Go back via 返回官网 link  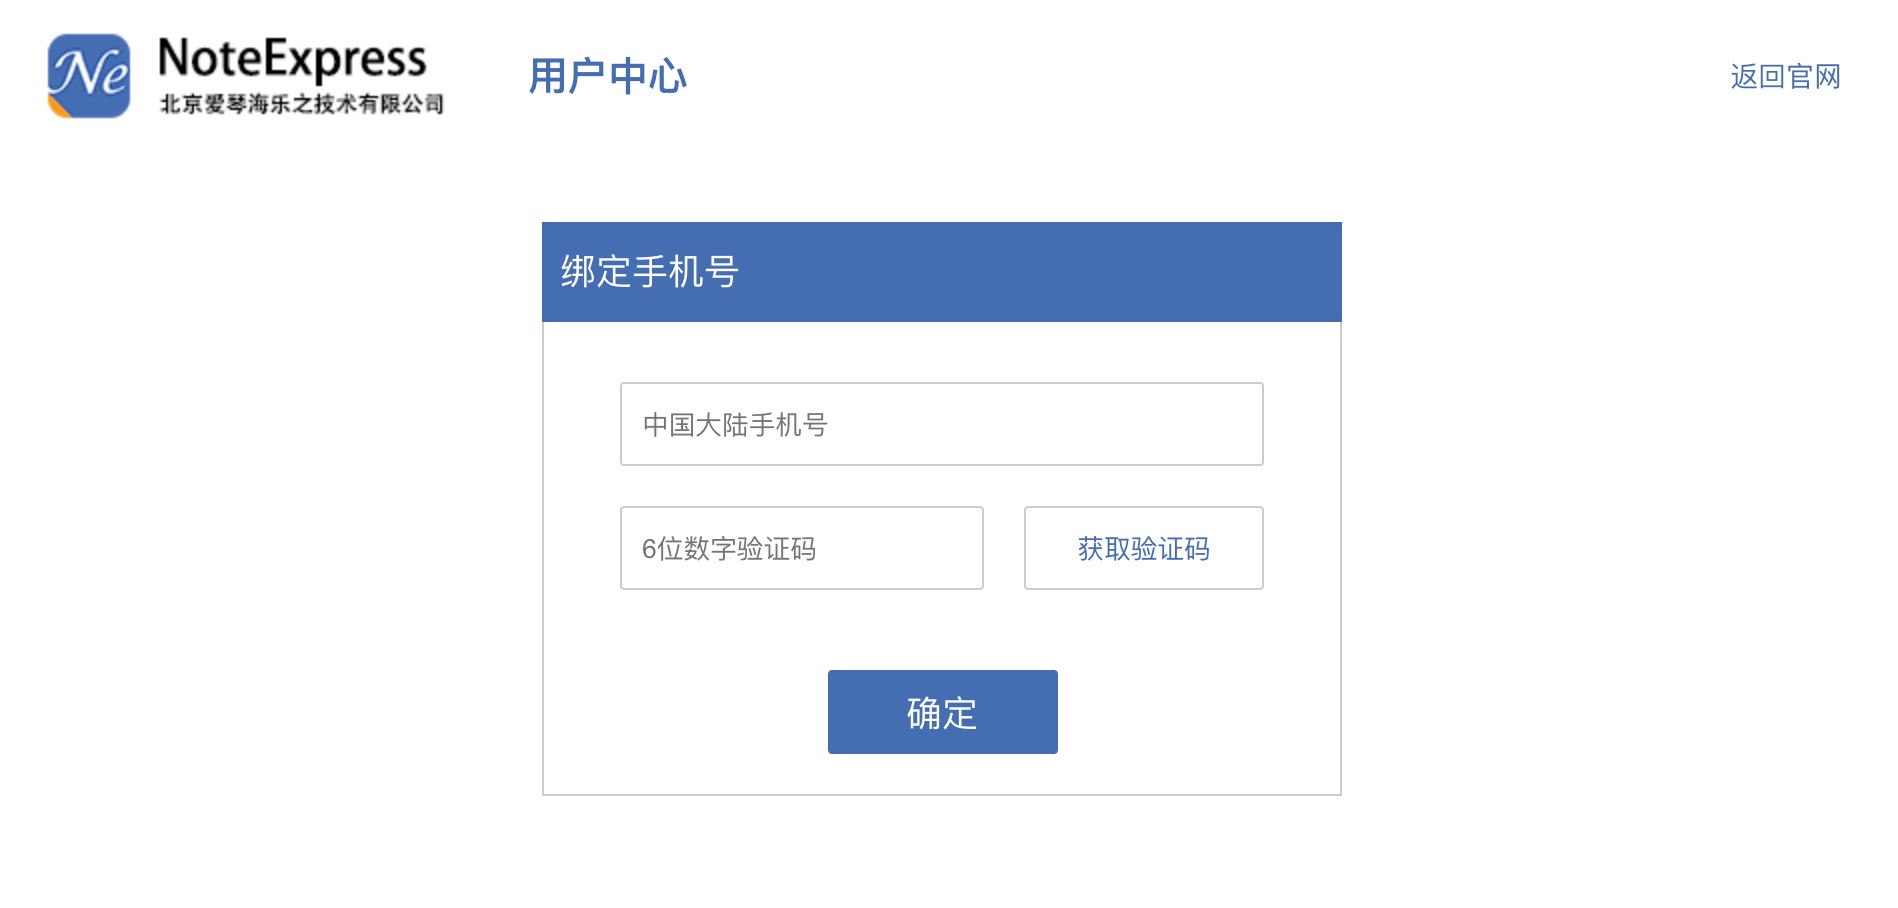click(1785, 76)
